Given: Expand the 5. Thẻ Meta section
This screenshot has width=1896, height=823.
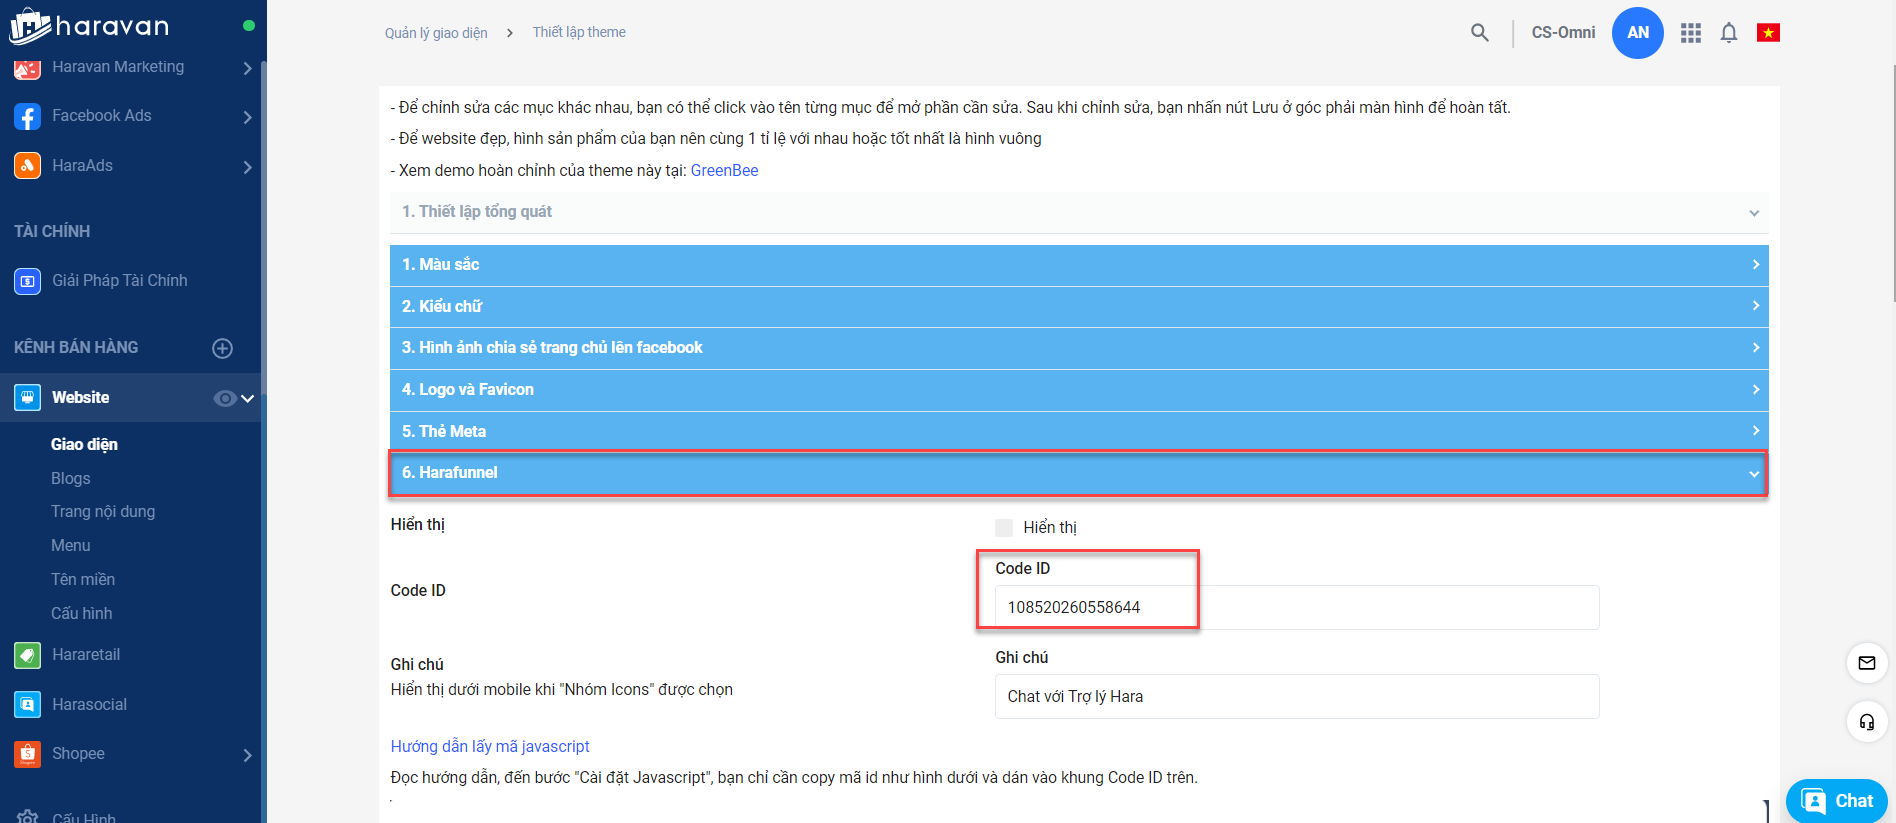Looking at the screenshot, I should pyautogui.click(x=1079, y=431).
